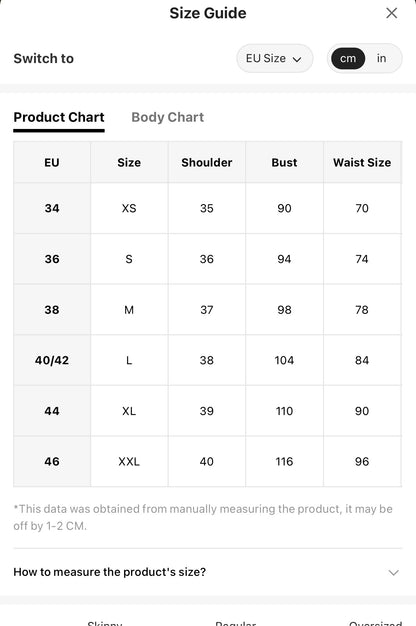The width and height of the screenshot is (416, 626).
Task: Click the chevron arrow beside EU Size
Action: pyautogui.click(x=297, y=59)
